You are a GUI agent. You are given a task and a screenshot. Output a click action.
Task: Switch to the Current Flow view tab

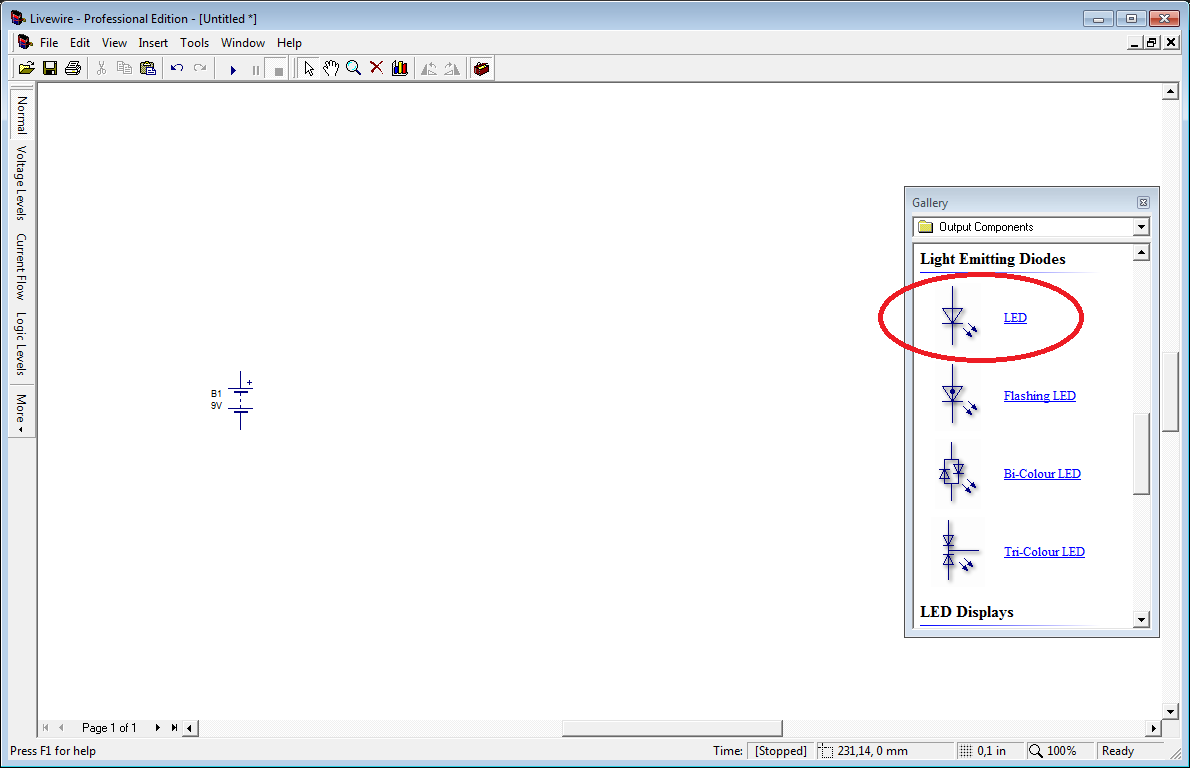point(21,267)
